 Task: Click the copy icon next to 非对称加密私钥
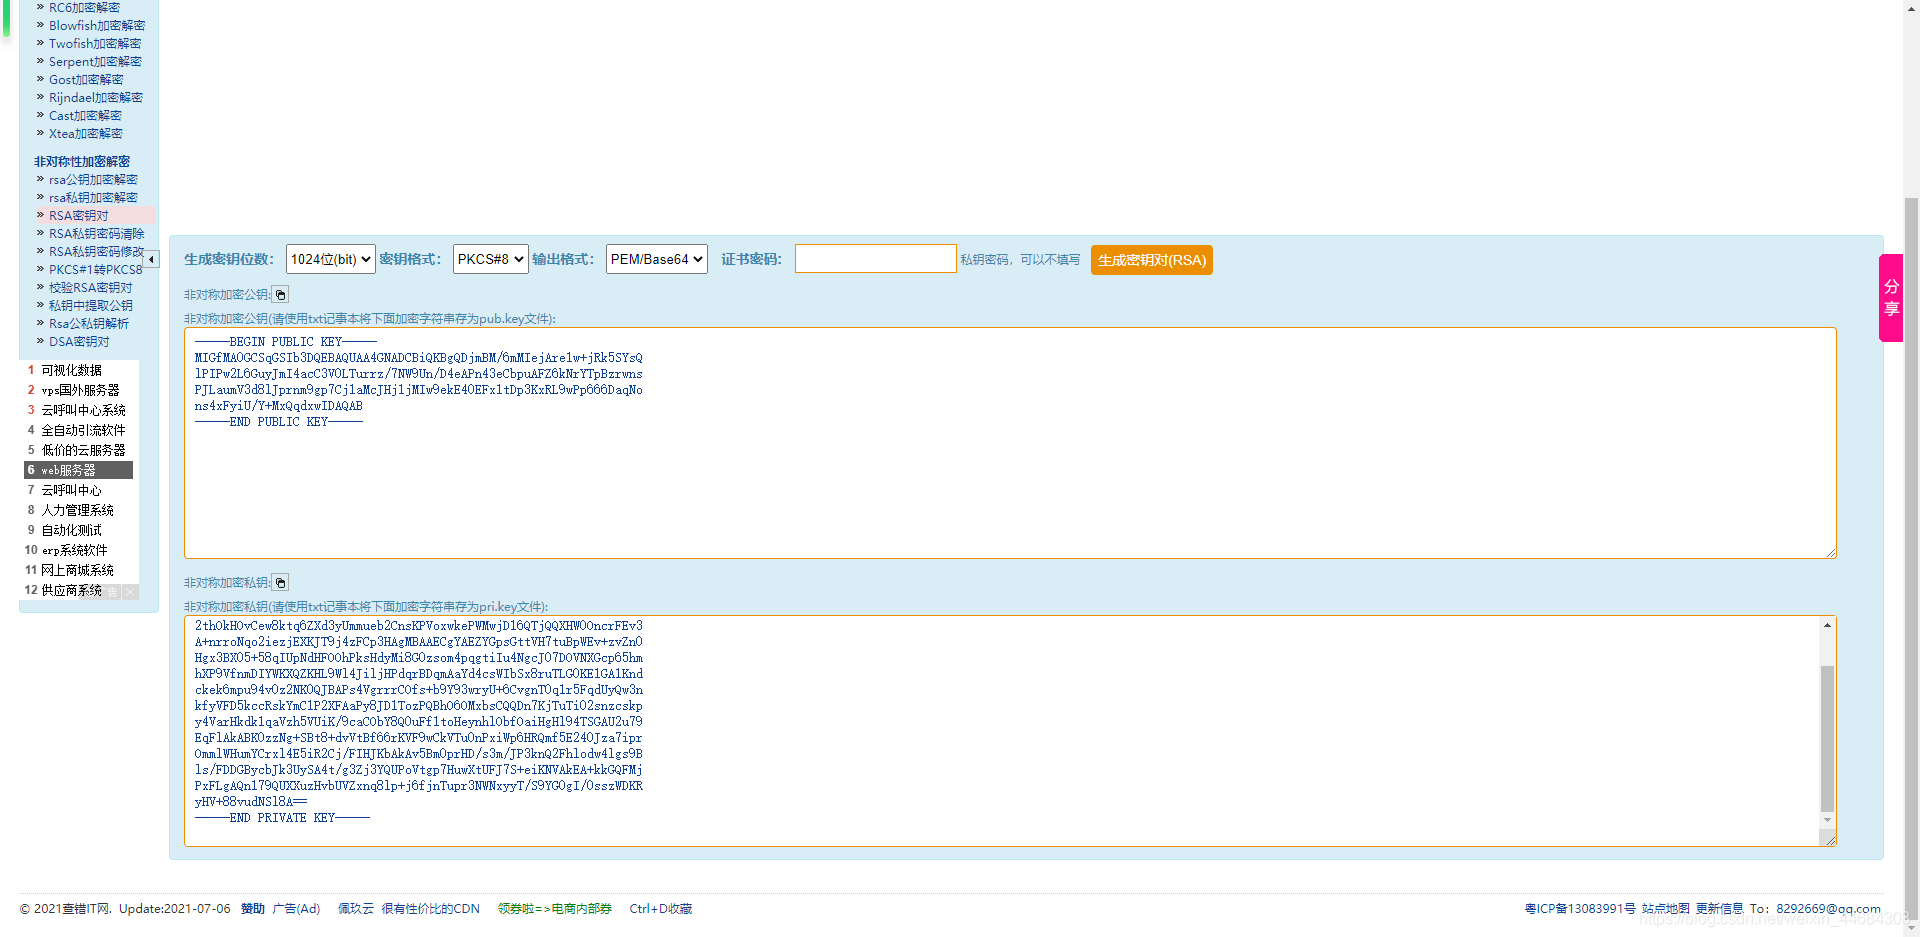click(x=280, y=582)
